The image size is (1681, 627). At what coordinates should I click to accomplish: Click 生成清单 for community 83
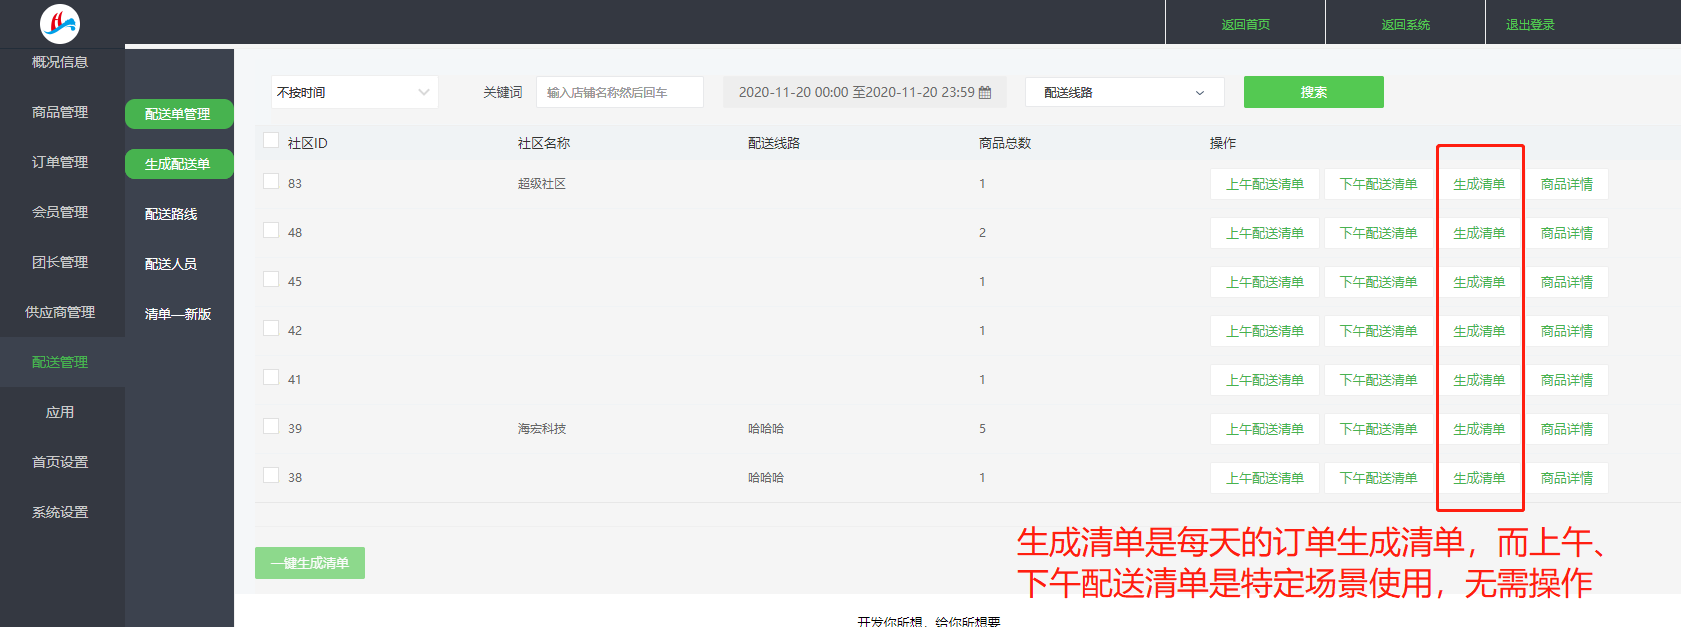(1479, 184)
